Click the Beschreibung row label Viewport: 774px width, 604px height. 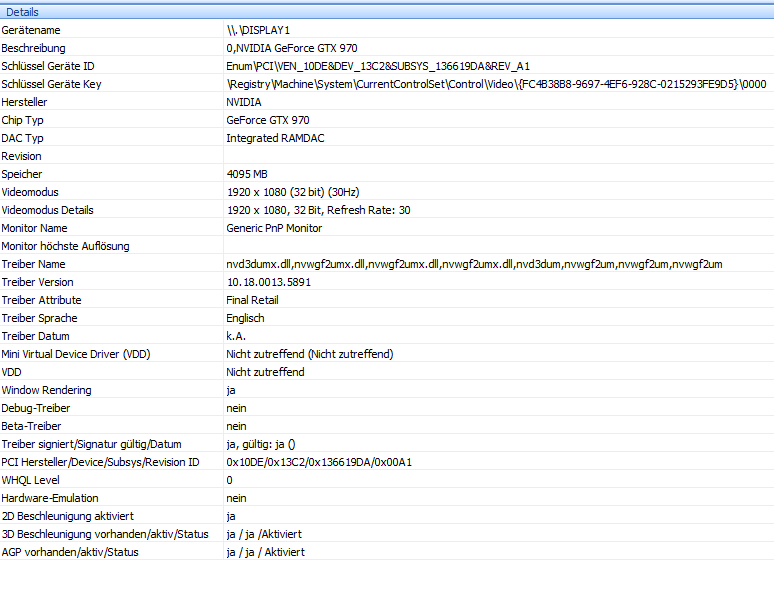coord(33,48)
